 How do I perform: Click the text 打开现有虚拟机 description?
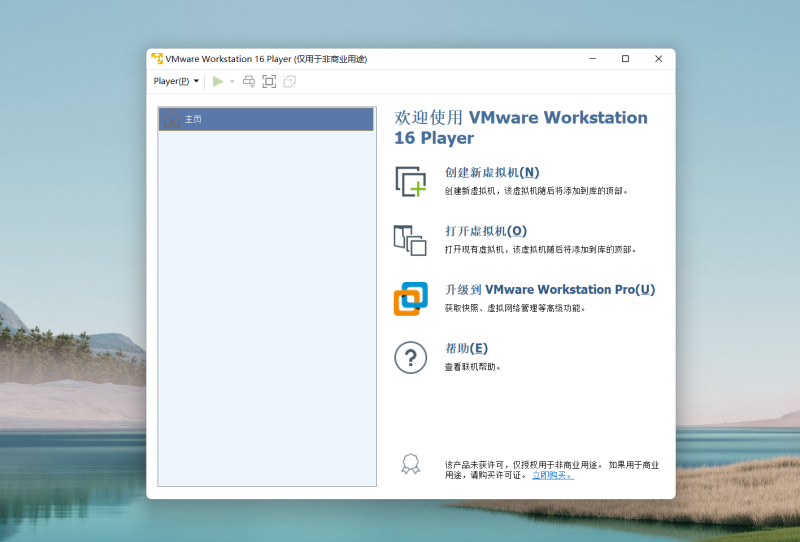pos(540,250)
